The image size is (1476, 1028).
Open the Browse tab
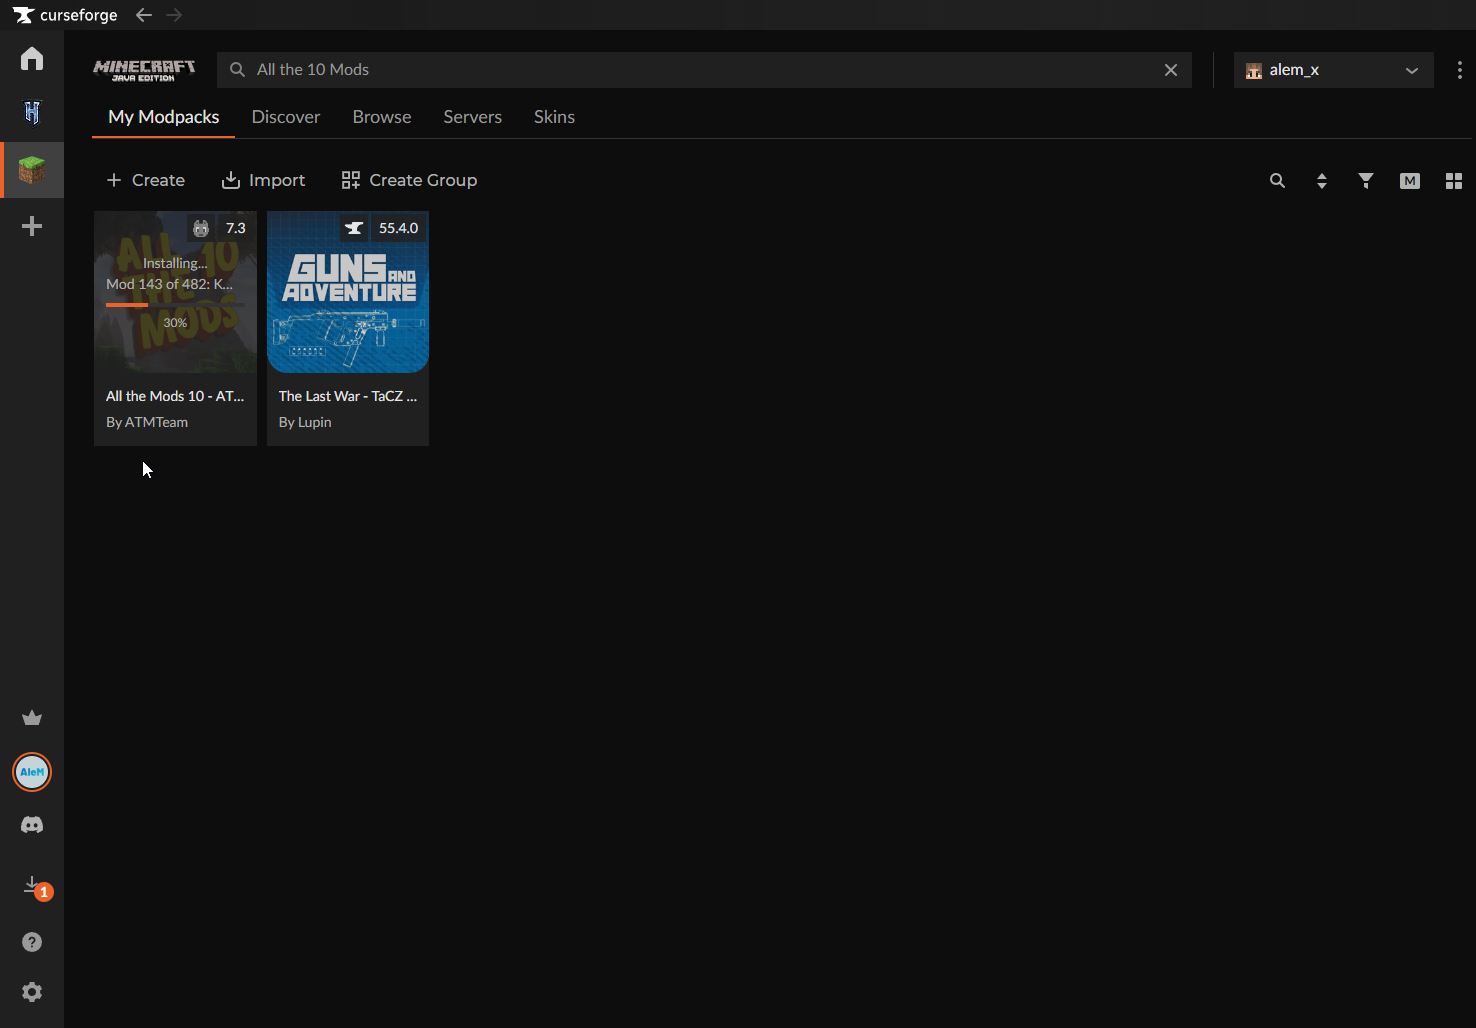pyautogui.click(x=382, y=117)
